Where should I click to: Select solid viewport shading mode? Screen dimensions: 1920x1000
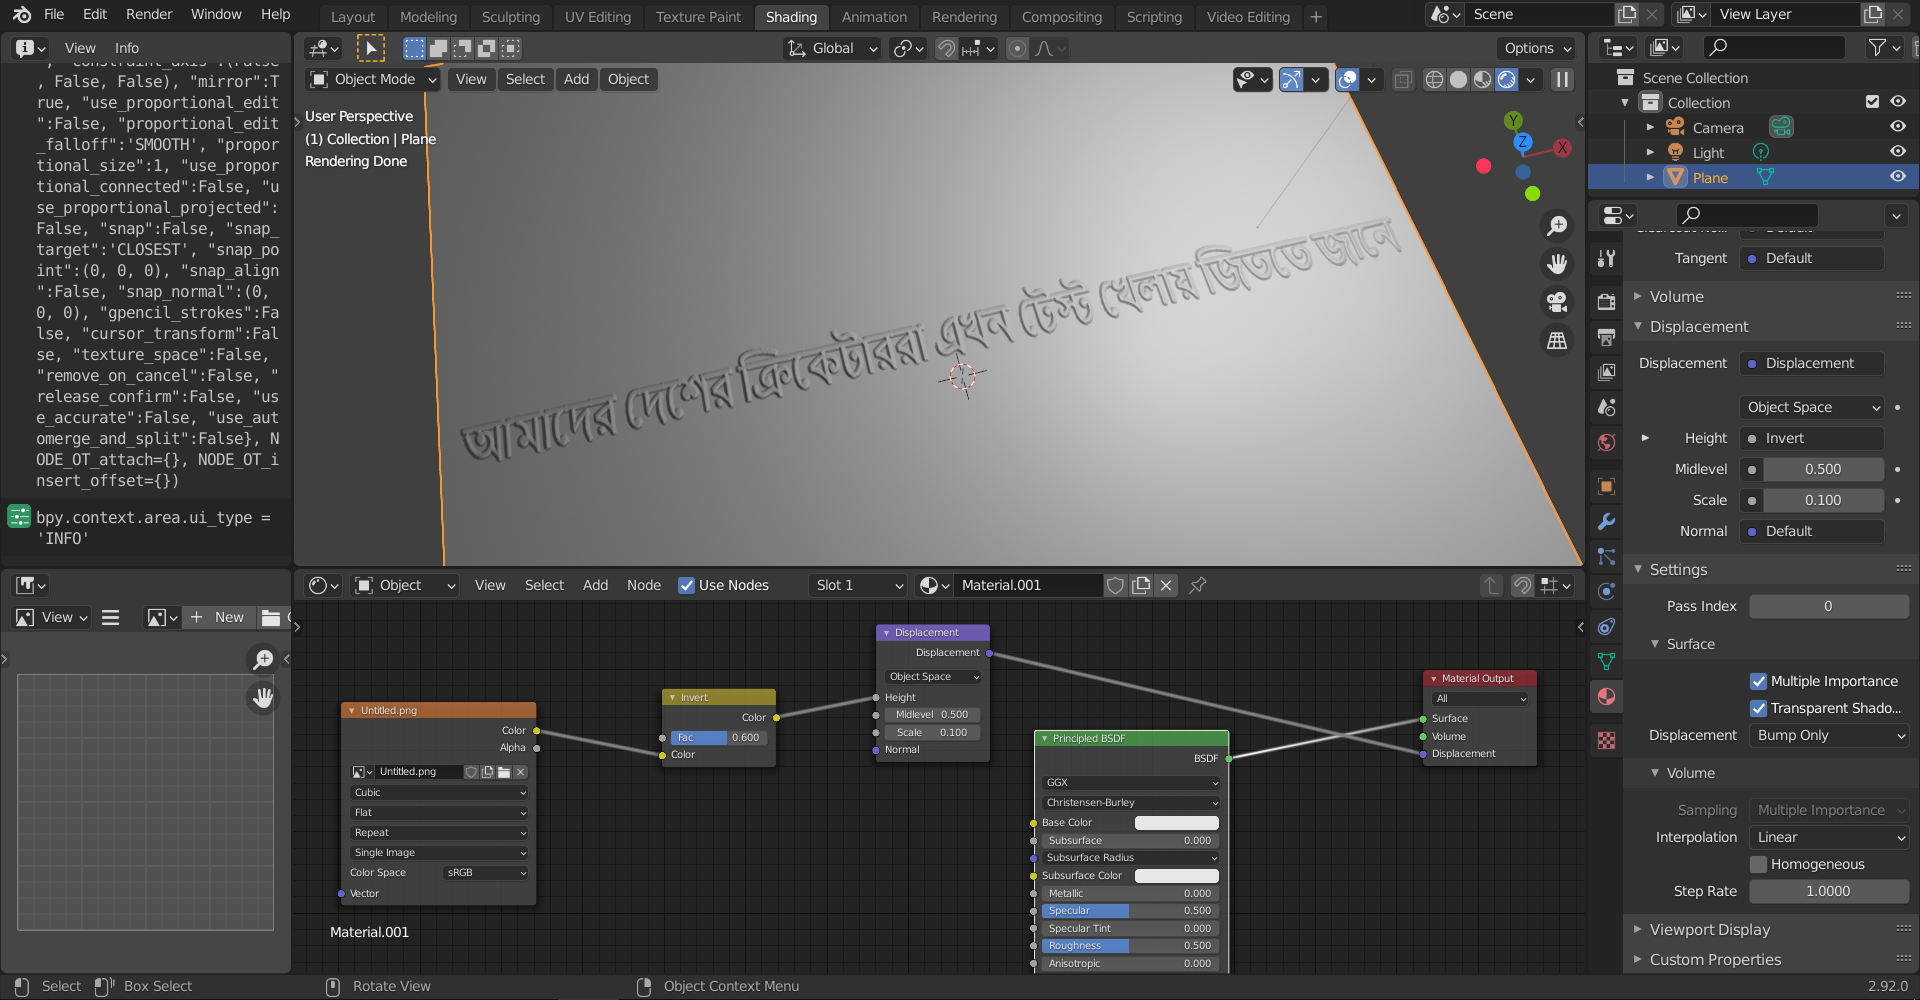click(1458, 79)
